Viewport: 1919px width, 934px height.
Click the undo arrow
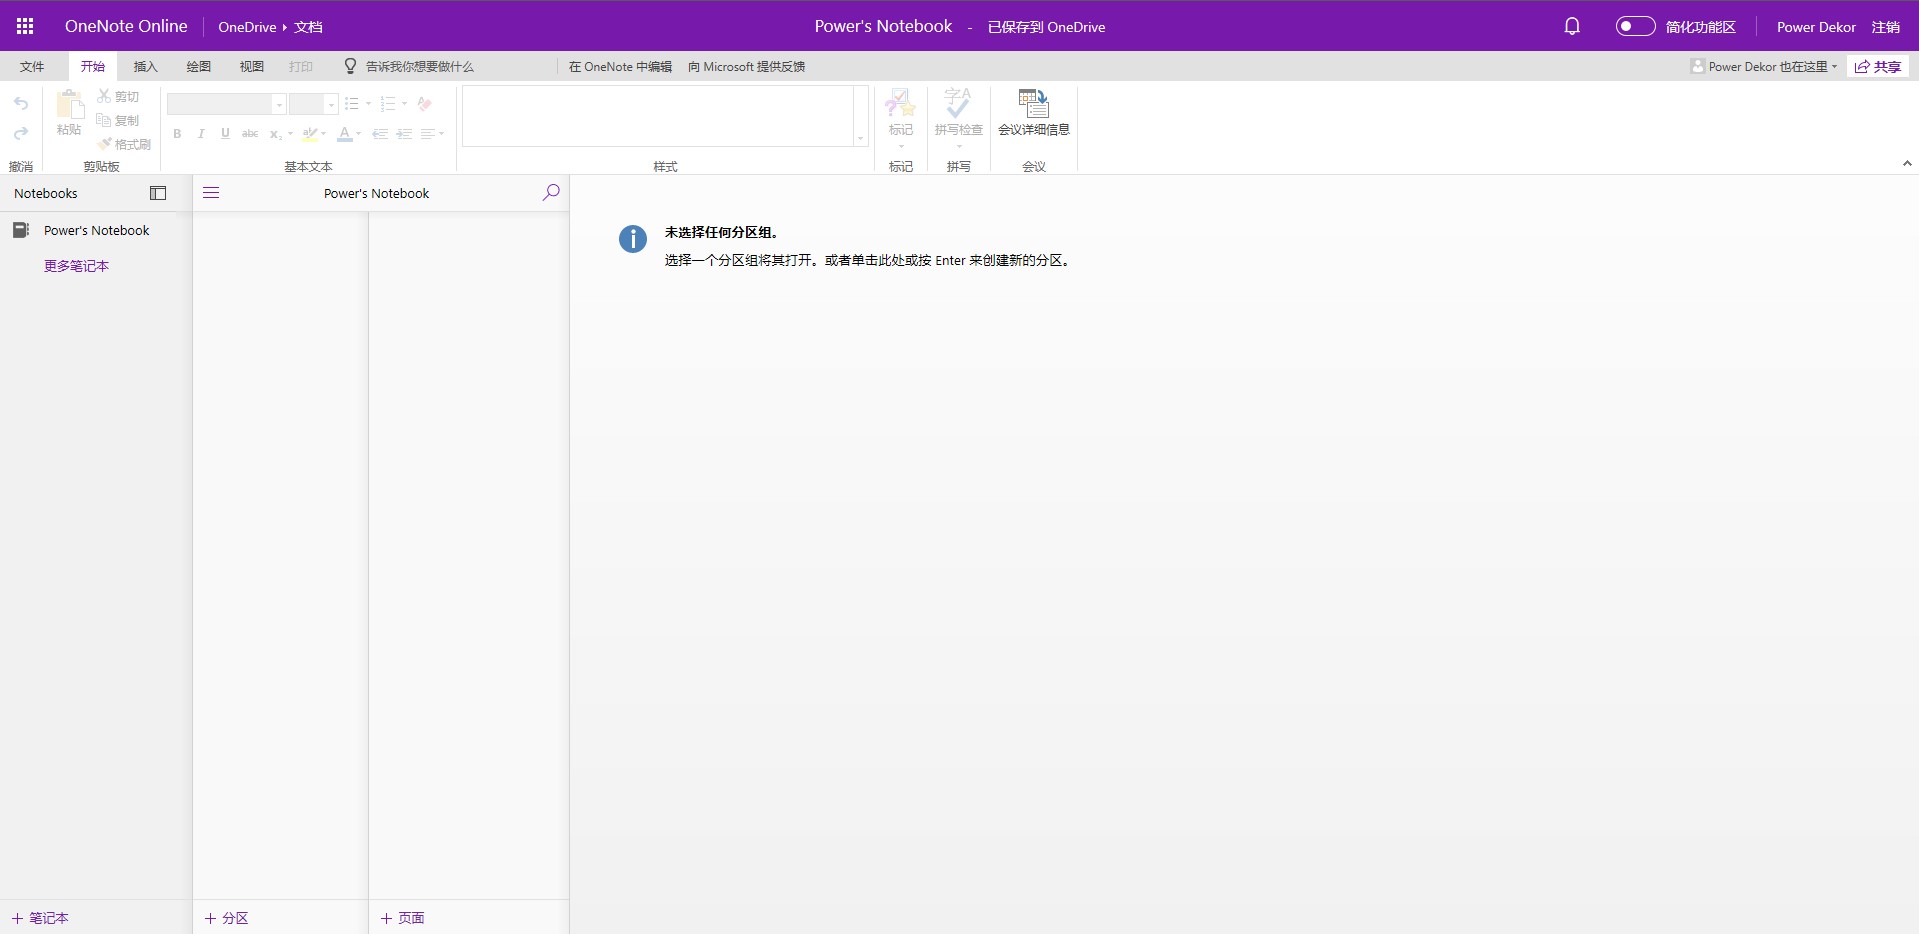click(x=21, y=103)
